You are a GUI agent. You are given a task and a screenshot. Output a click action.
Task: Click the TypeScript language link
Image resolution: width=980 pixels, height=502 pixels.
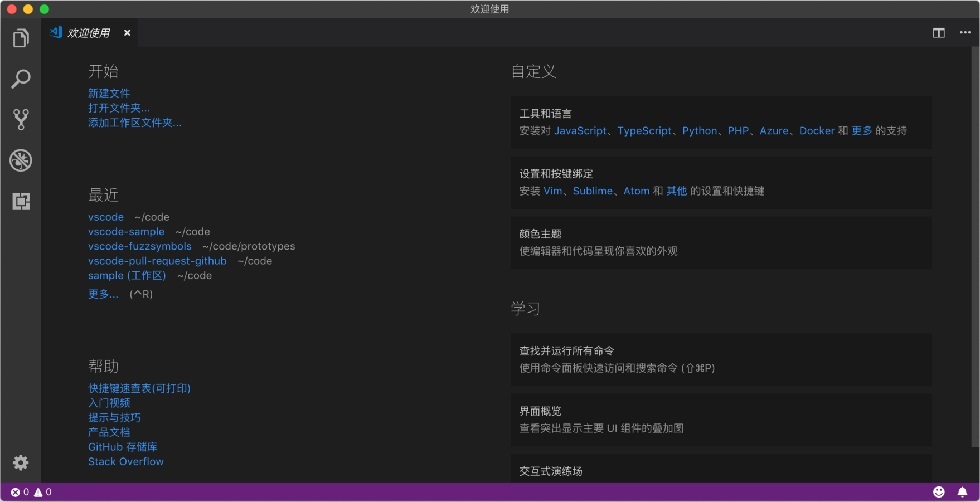644,131
